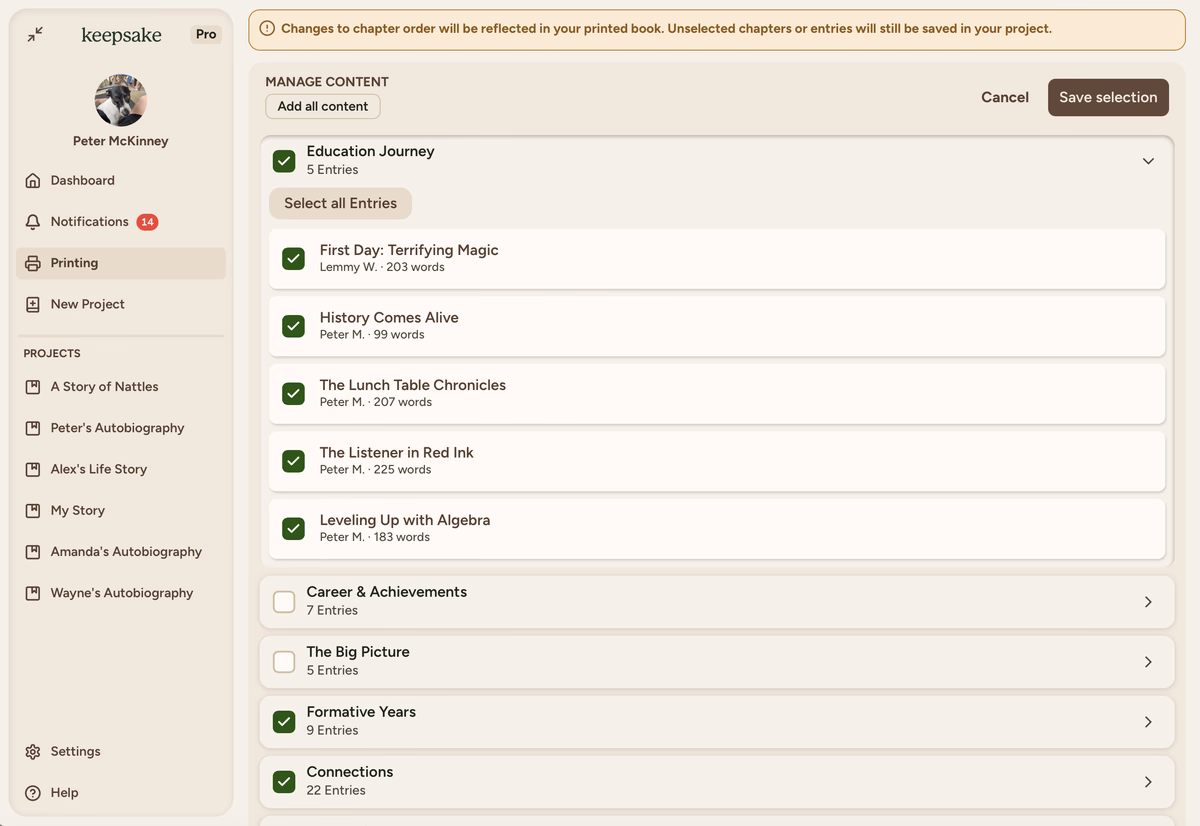Click the New Project plus icon
Screen dimensions: 1200x826
33,304
